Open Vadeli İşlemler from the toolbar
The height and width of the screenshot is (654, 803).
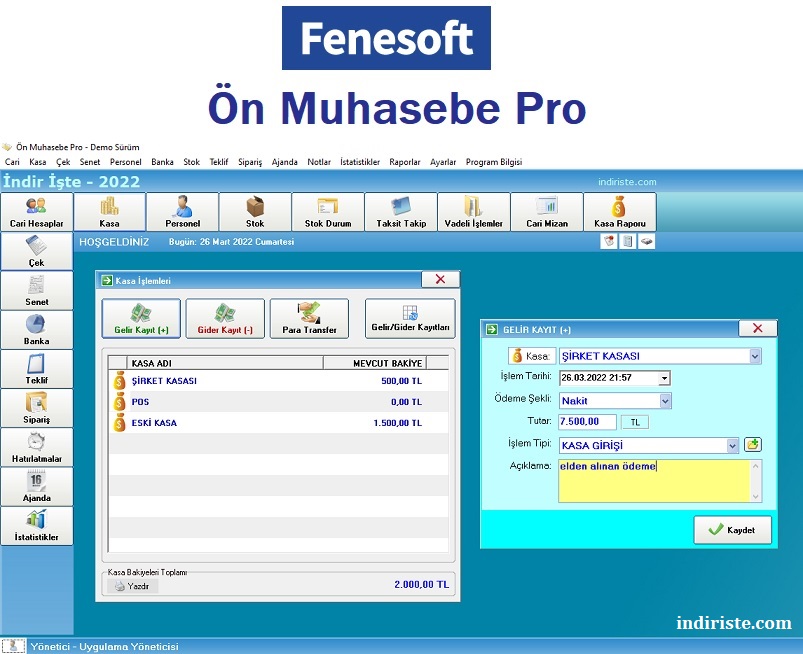(x=474, y=212)
